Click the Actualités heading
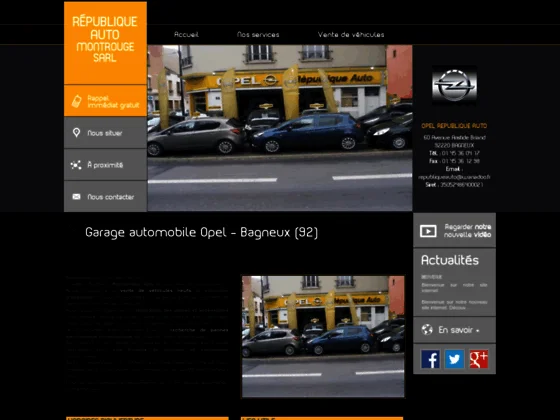560x420 pixels. click(450, 260)
